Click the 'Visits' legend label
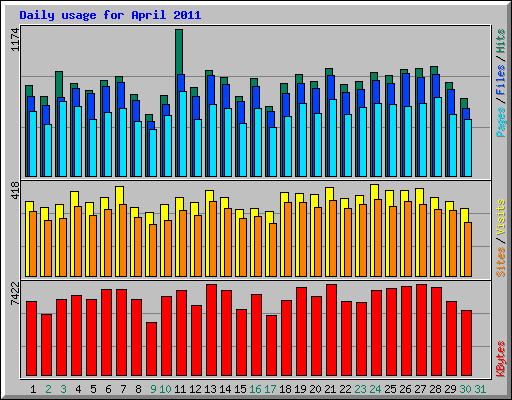This screenshot has width=512, height=400. coord(501,218)
